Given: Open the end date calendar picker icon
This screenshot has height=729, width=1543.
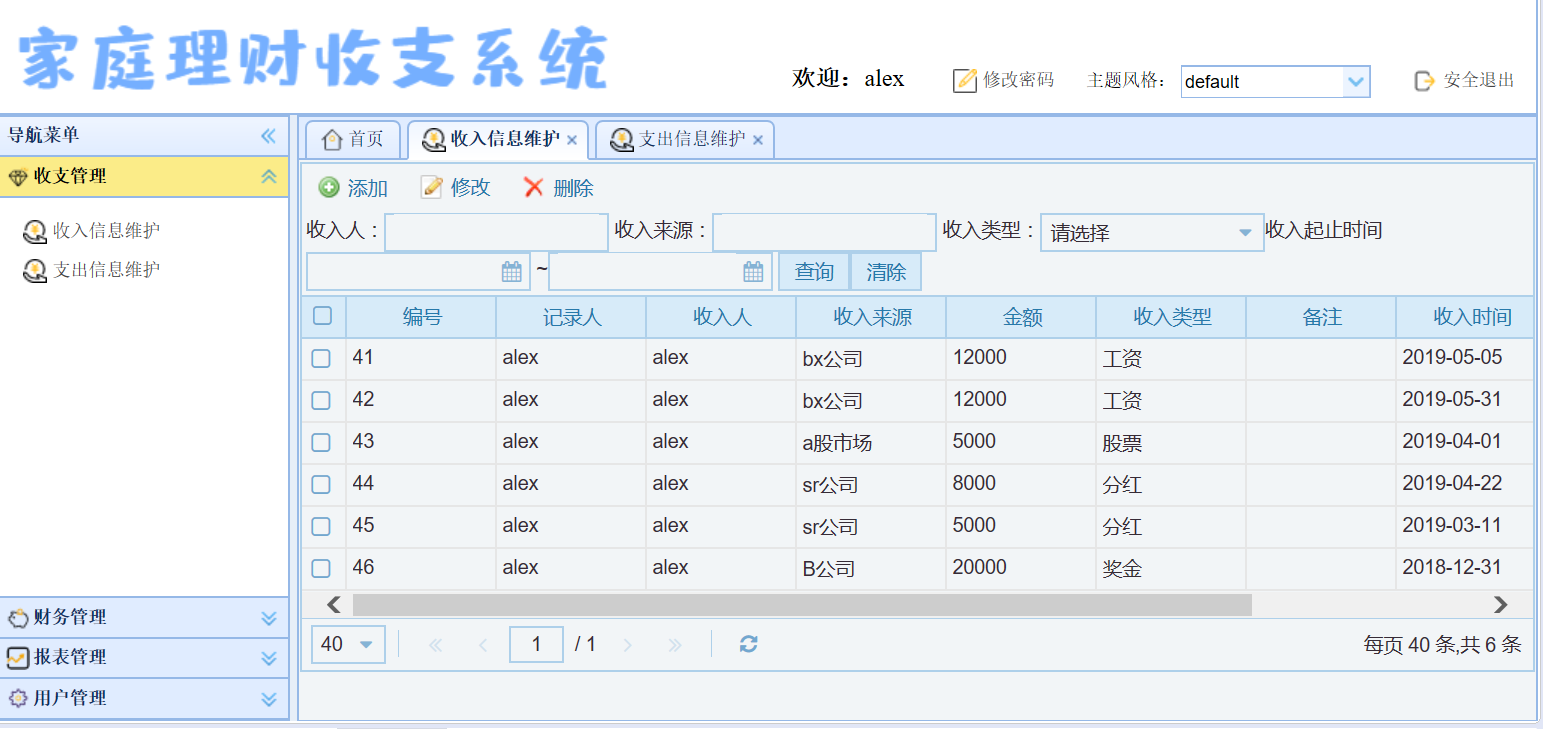Looking at the screenshot, I should click(754, 271).
